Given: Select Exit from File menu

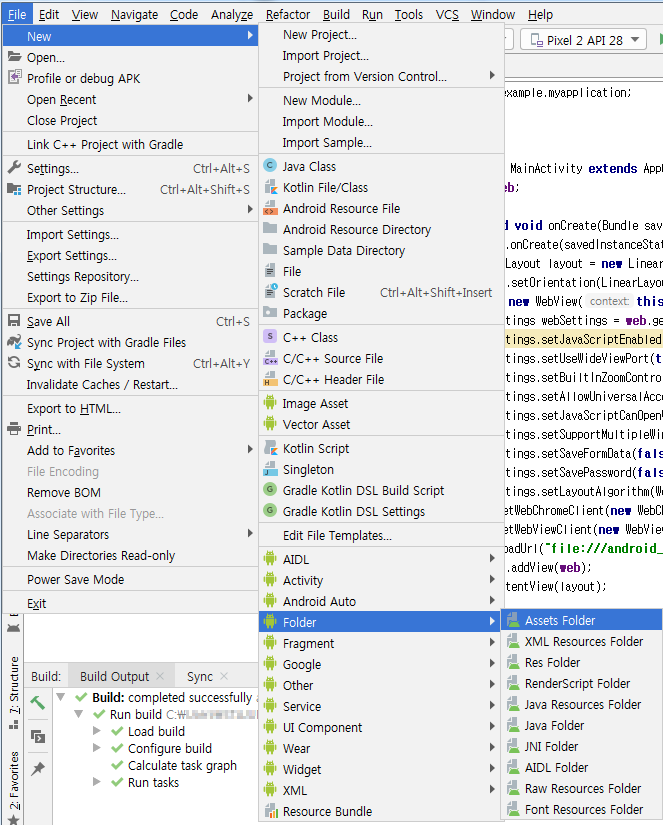Looking at the screenshot, I should tap(130, 603).
